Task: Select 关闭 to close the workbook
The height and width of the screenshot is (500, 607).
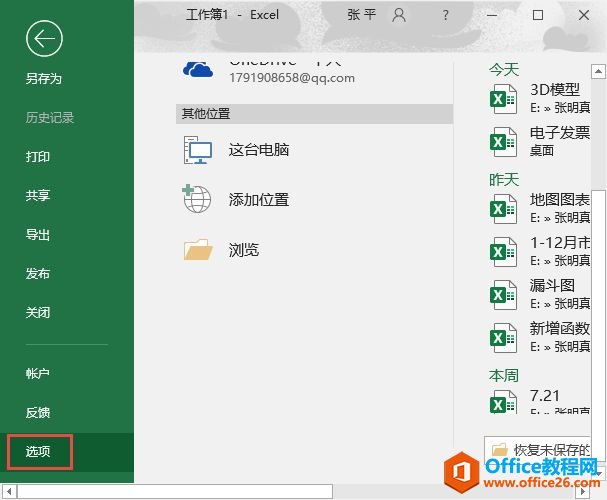Action: [38, 312]
